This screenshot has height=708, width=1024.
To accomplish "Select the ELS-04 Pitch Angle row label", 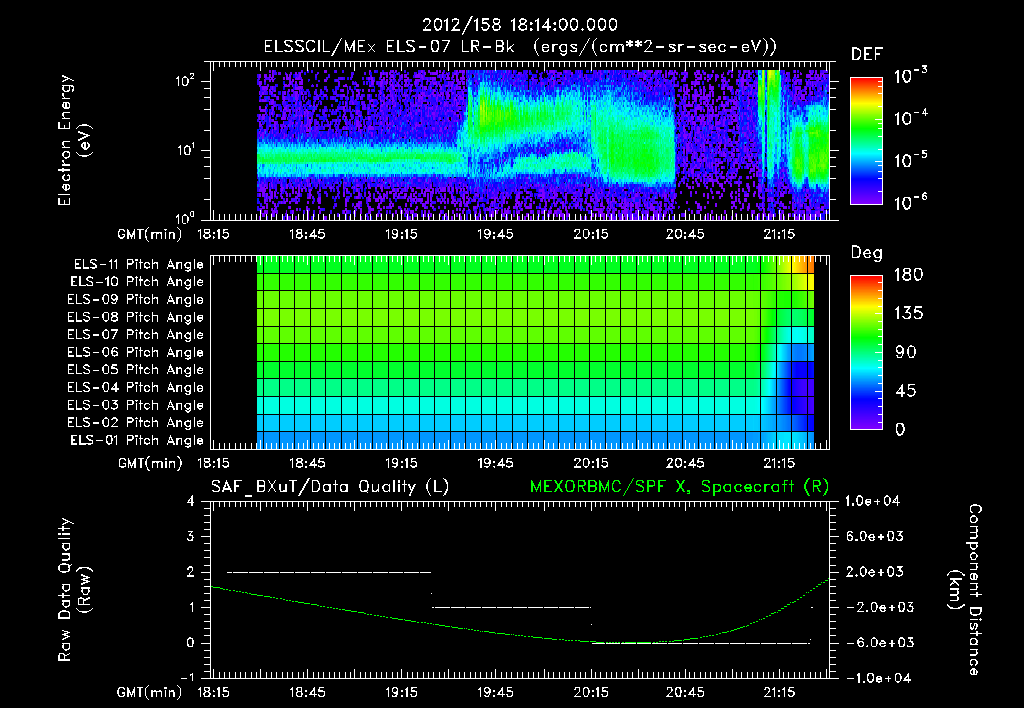I will pyautogui.click(x=135, y=388).
